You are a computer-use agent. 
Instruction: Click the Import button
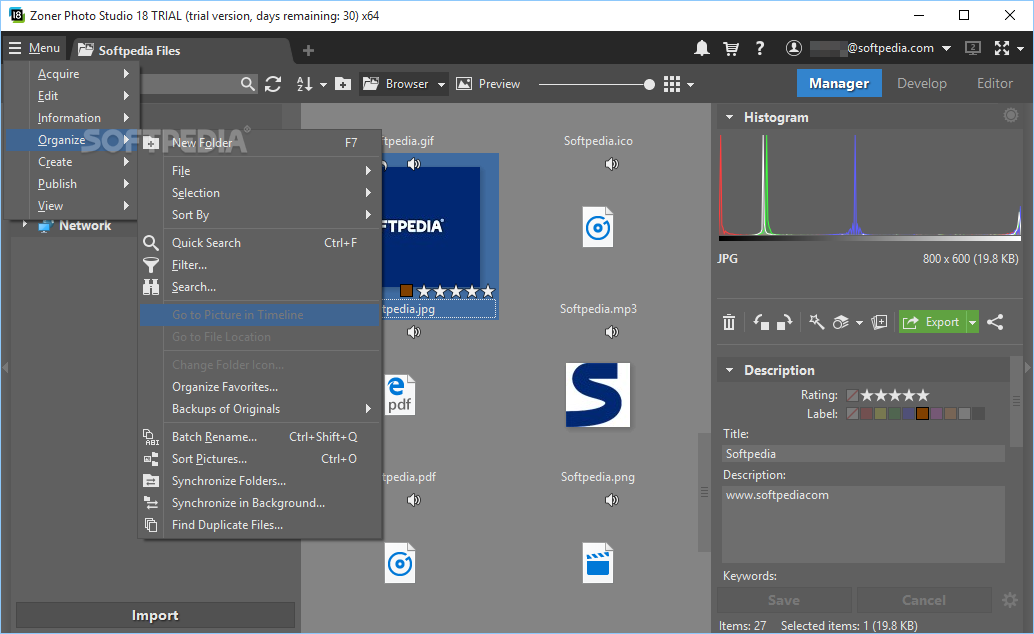coord(155,615)
